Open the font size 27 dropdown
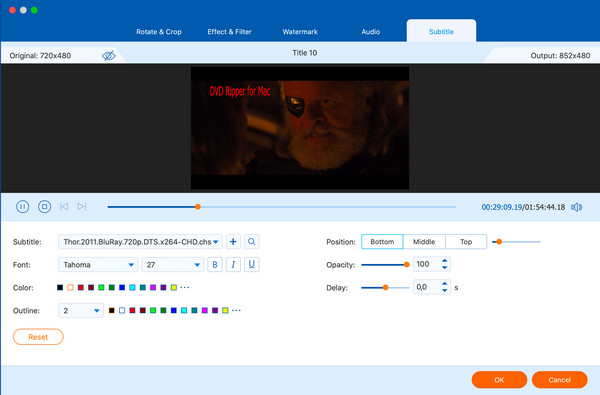Image resolution: width=600 pixels, height=395 pixels. tap(172, 264)
